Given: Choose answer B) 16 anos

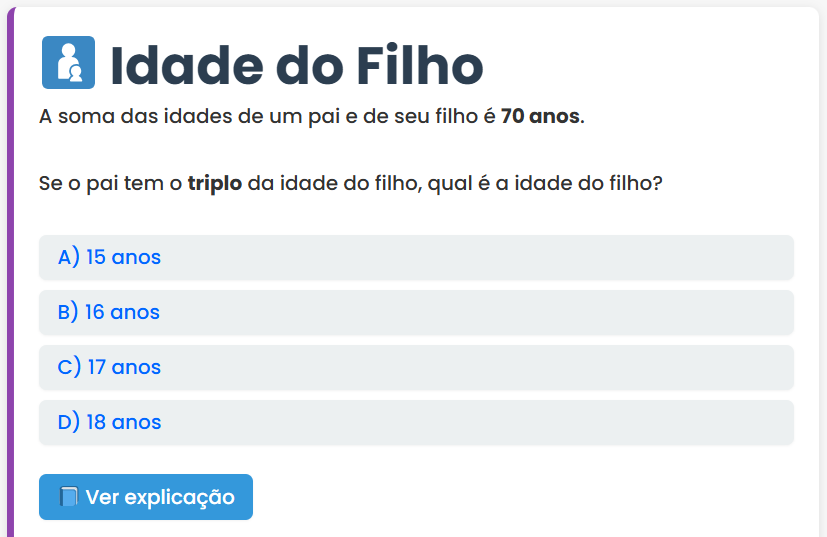Looking at the screenshot, I should [415, 312].
